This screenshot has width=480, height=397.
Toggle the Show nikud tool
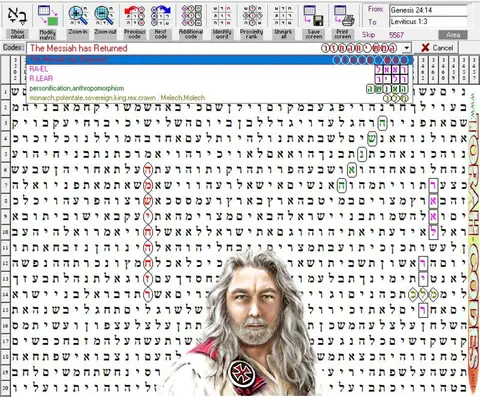pos(17,21)
